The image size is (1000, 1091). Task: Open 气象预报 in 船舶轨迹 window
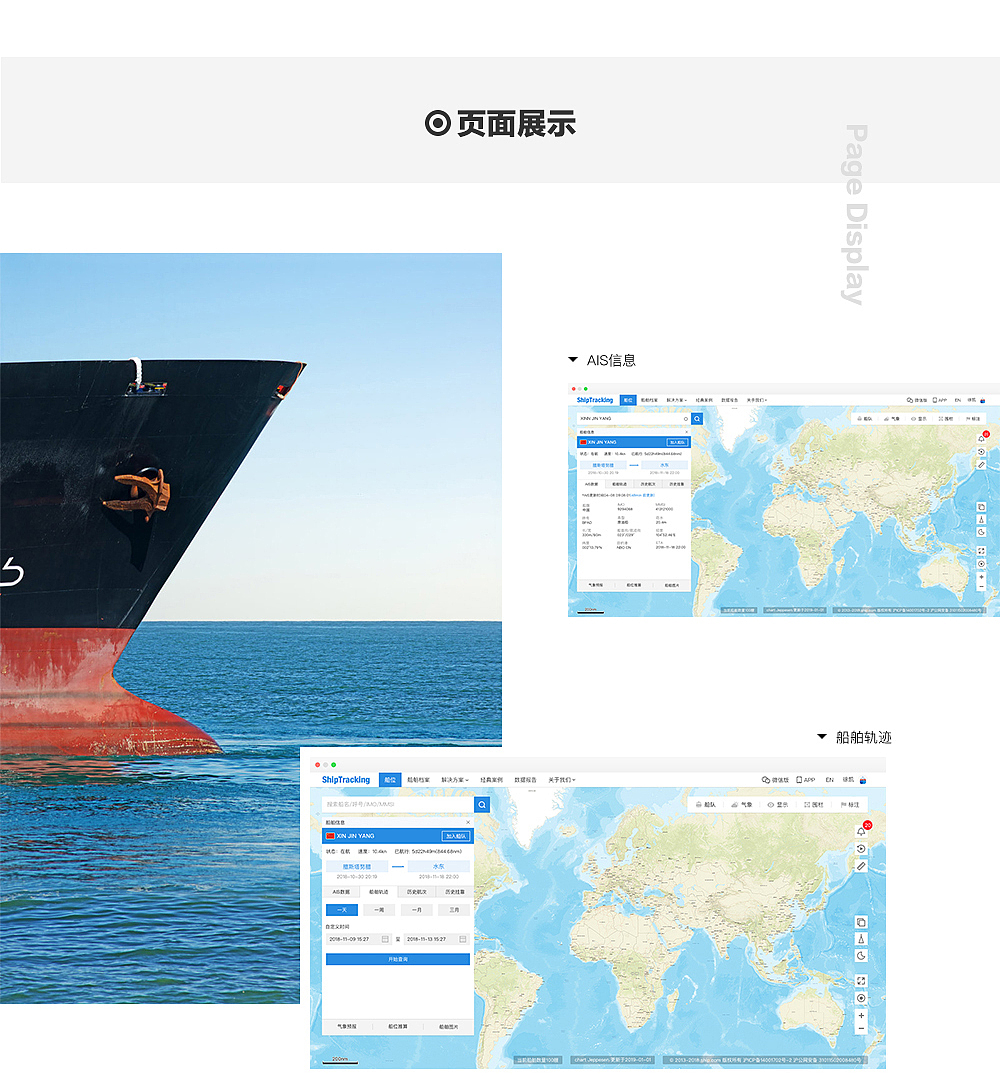(x=347, y=1026)
